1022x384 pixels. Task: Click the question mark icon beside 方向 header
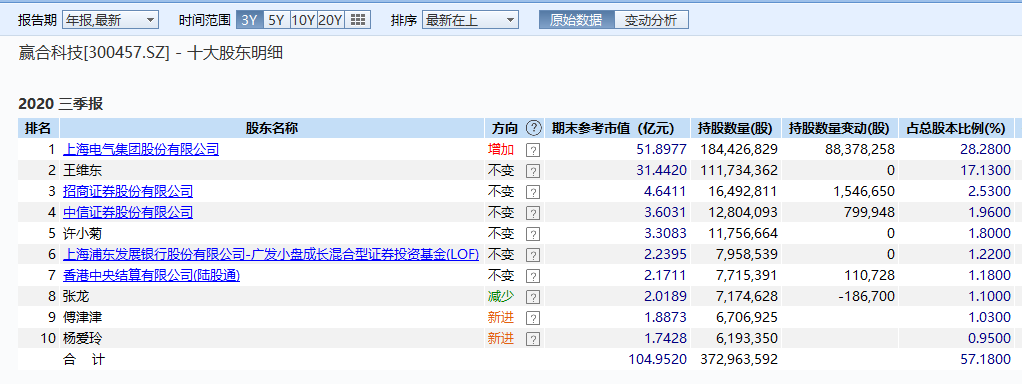click(534, 128)
